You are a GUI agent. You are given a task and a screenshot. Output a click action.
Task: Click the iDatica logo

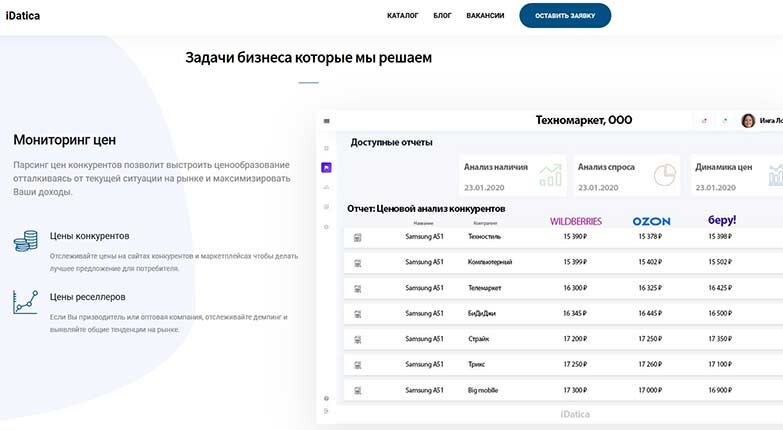click(x=22, y=15)
